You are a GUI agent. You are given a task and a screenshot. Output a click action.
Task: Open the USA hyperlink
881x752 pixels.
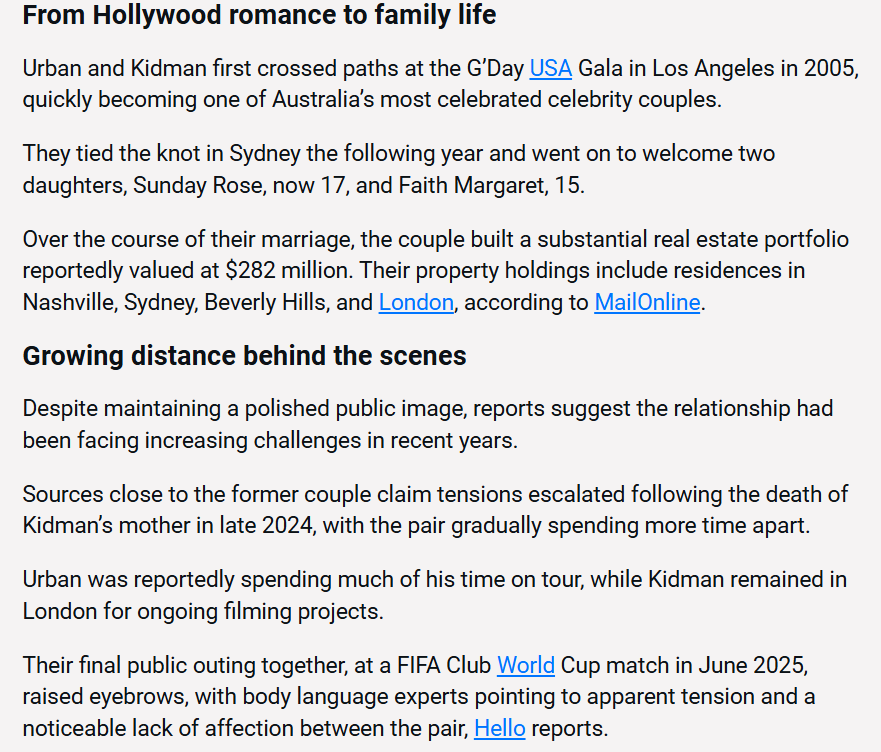pos(550,69)
